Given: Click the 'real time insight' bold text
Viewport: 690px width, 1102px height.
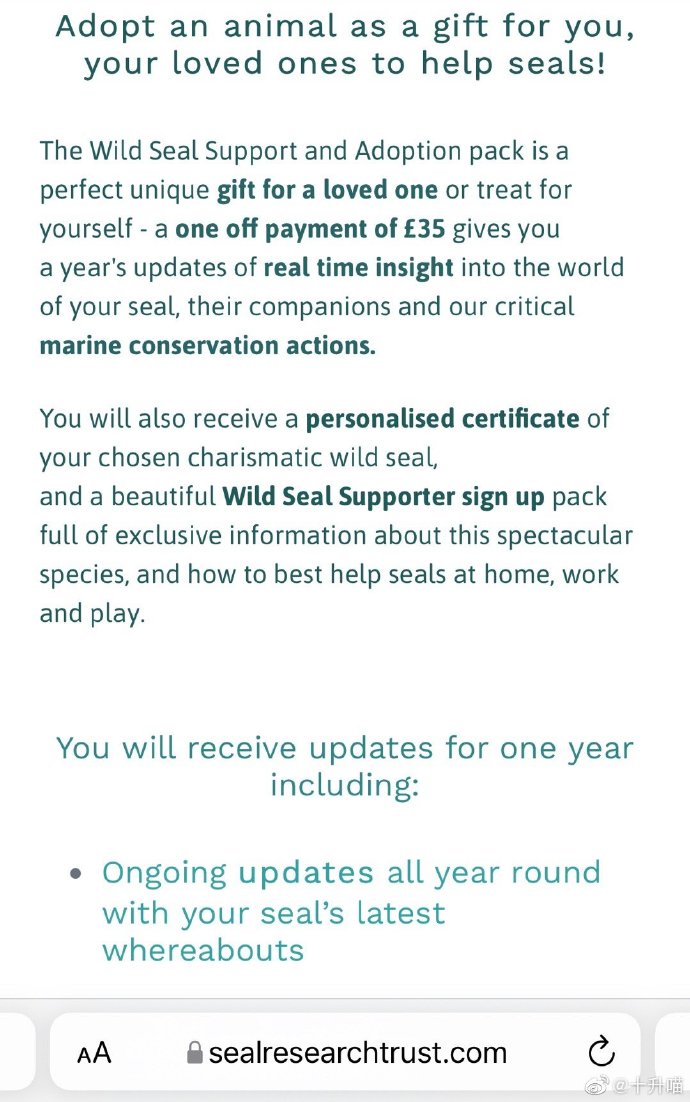Looking at the screenshot, I should point(358,268).
